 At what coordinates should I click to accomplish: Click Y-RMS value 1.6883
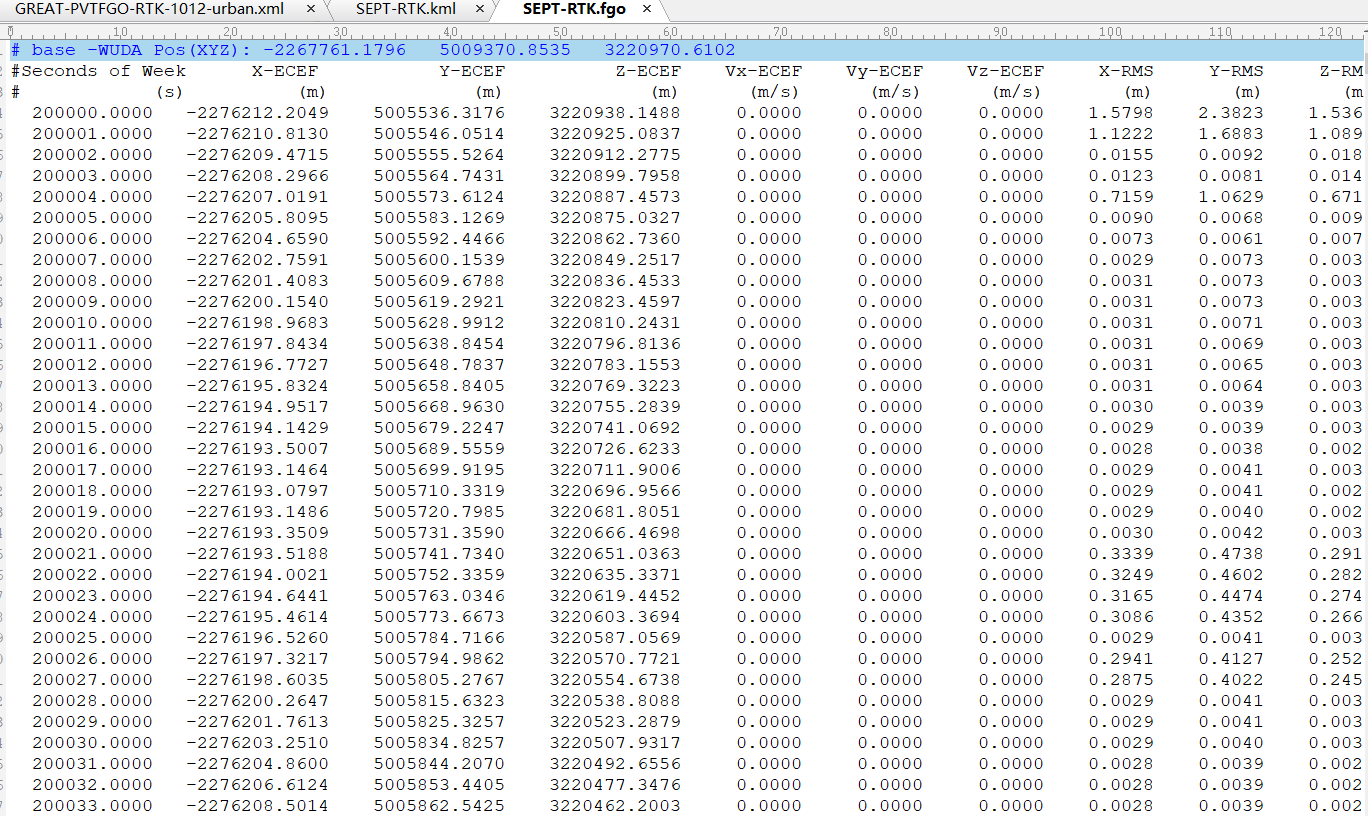coord(1231,134)
